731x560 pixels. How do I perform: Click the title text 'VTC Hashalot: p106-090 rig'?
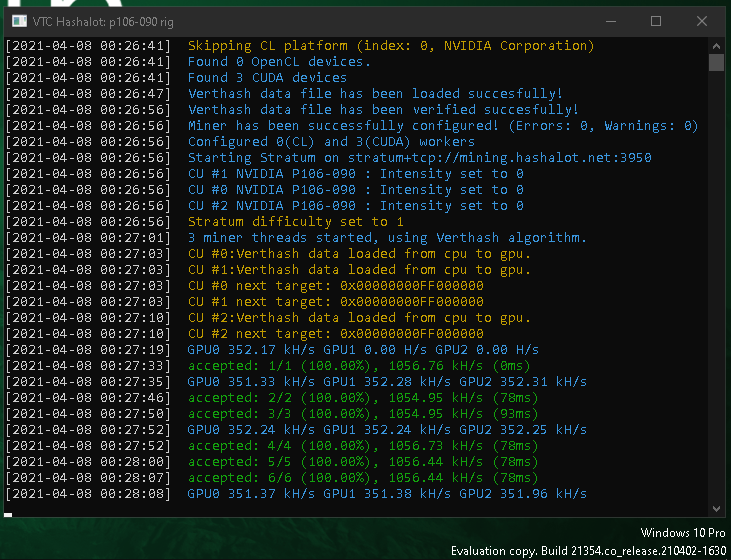(103, 22)
